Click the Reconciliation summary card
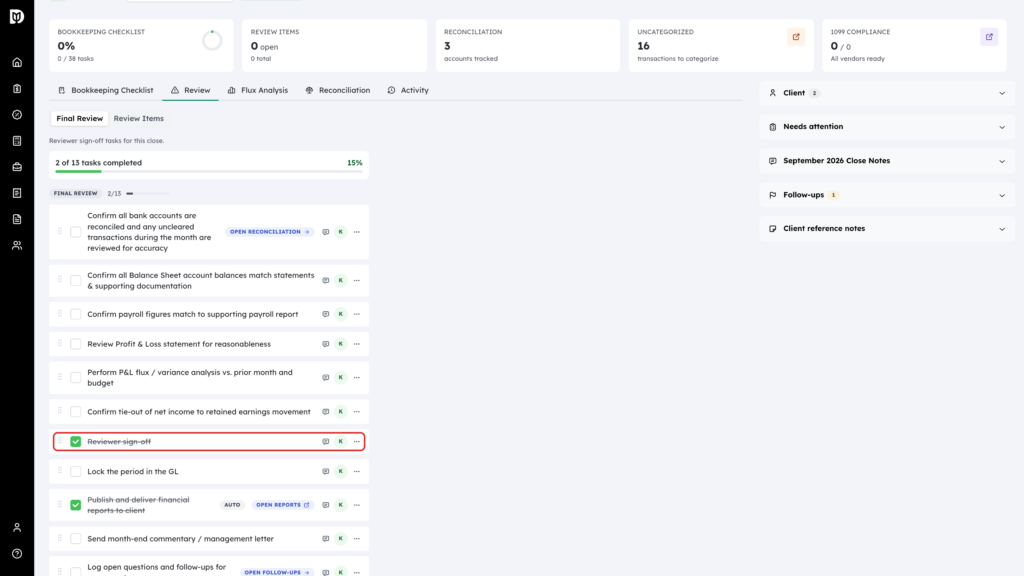1024x576 pixels. click(x=528, y=45)
